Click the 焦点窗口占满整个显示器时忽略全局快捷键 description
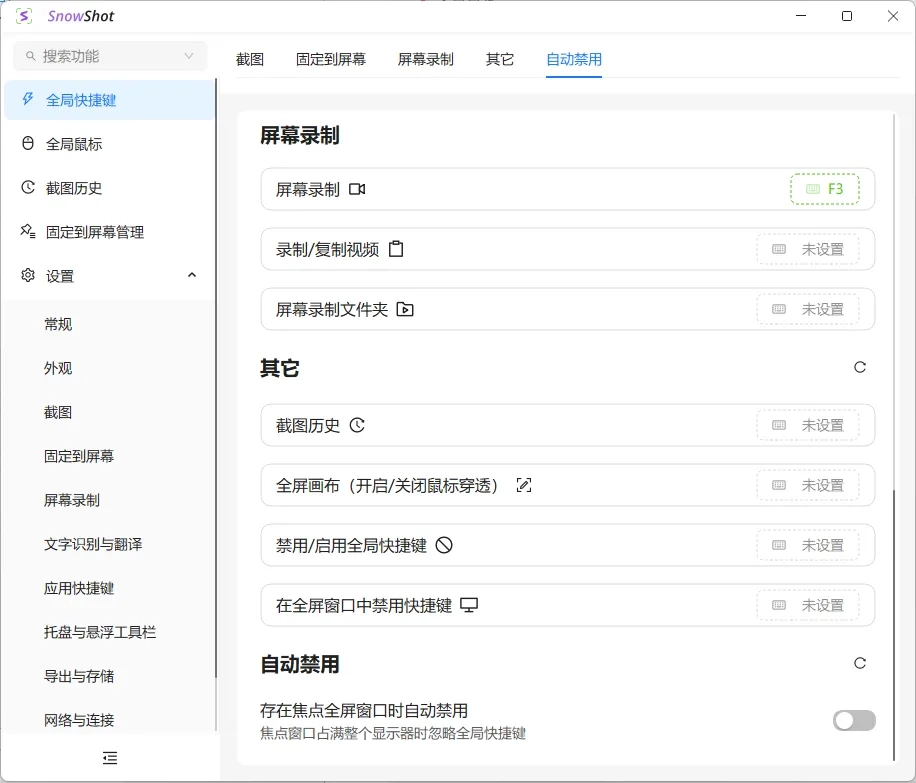The height and width of the screenshot is (783, 916). pyautogui.click(x=393, y=733)
